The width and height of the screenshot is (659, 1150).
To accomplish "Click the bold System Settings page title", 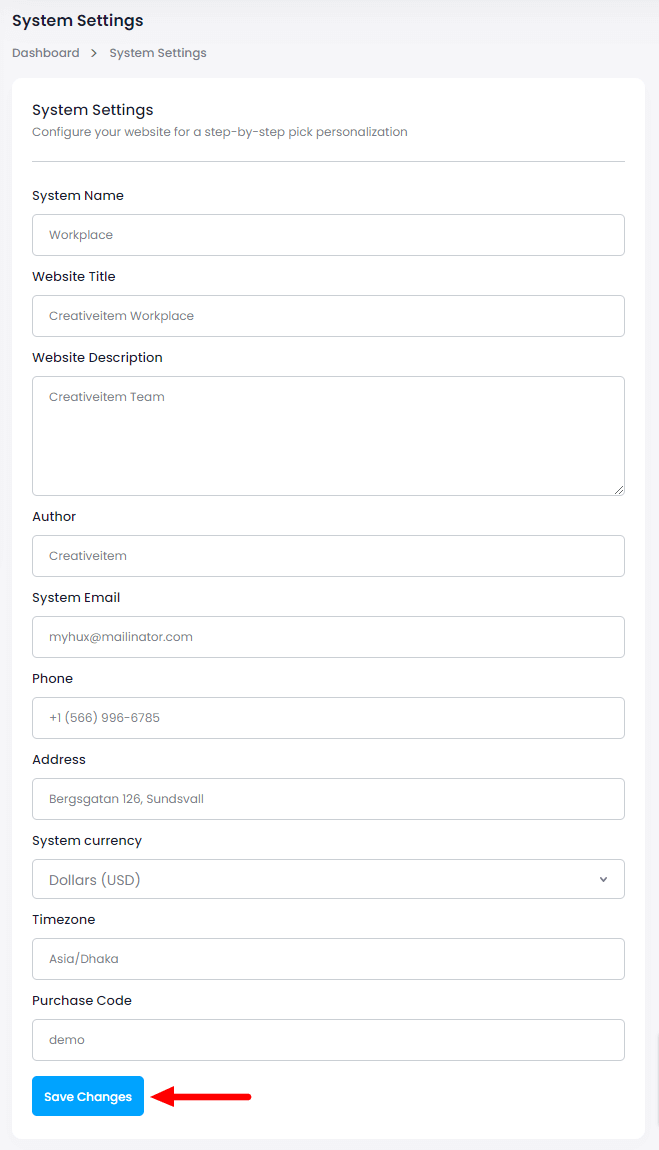I will pyautogui.click(x=78, y=20).
